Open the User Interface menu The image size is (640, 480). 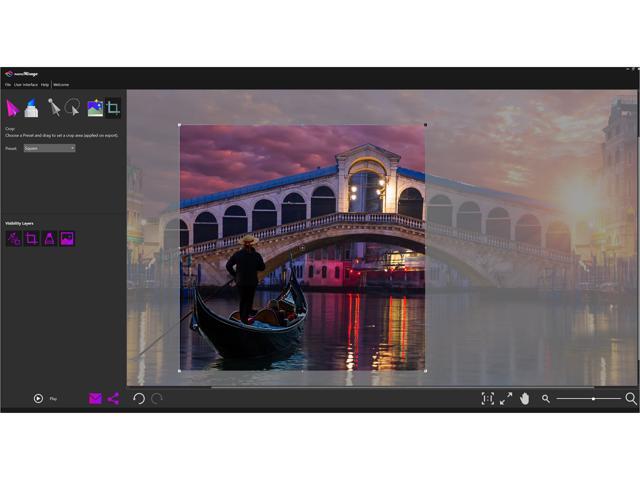pyautogui.click(x=26, y=85)
